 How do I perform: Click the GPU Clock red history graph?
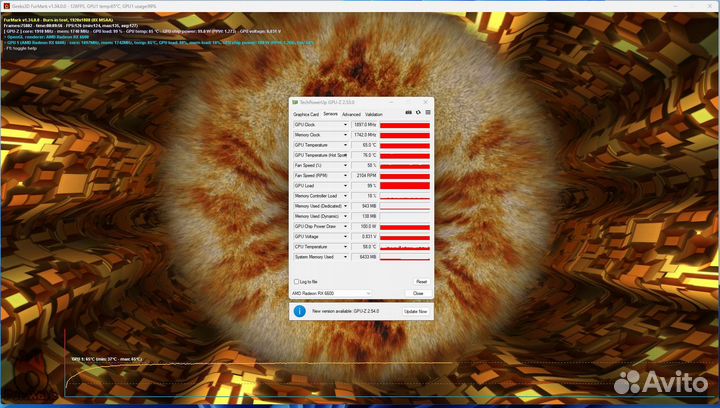click(405, 125)
